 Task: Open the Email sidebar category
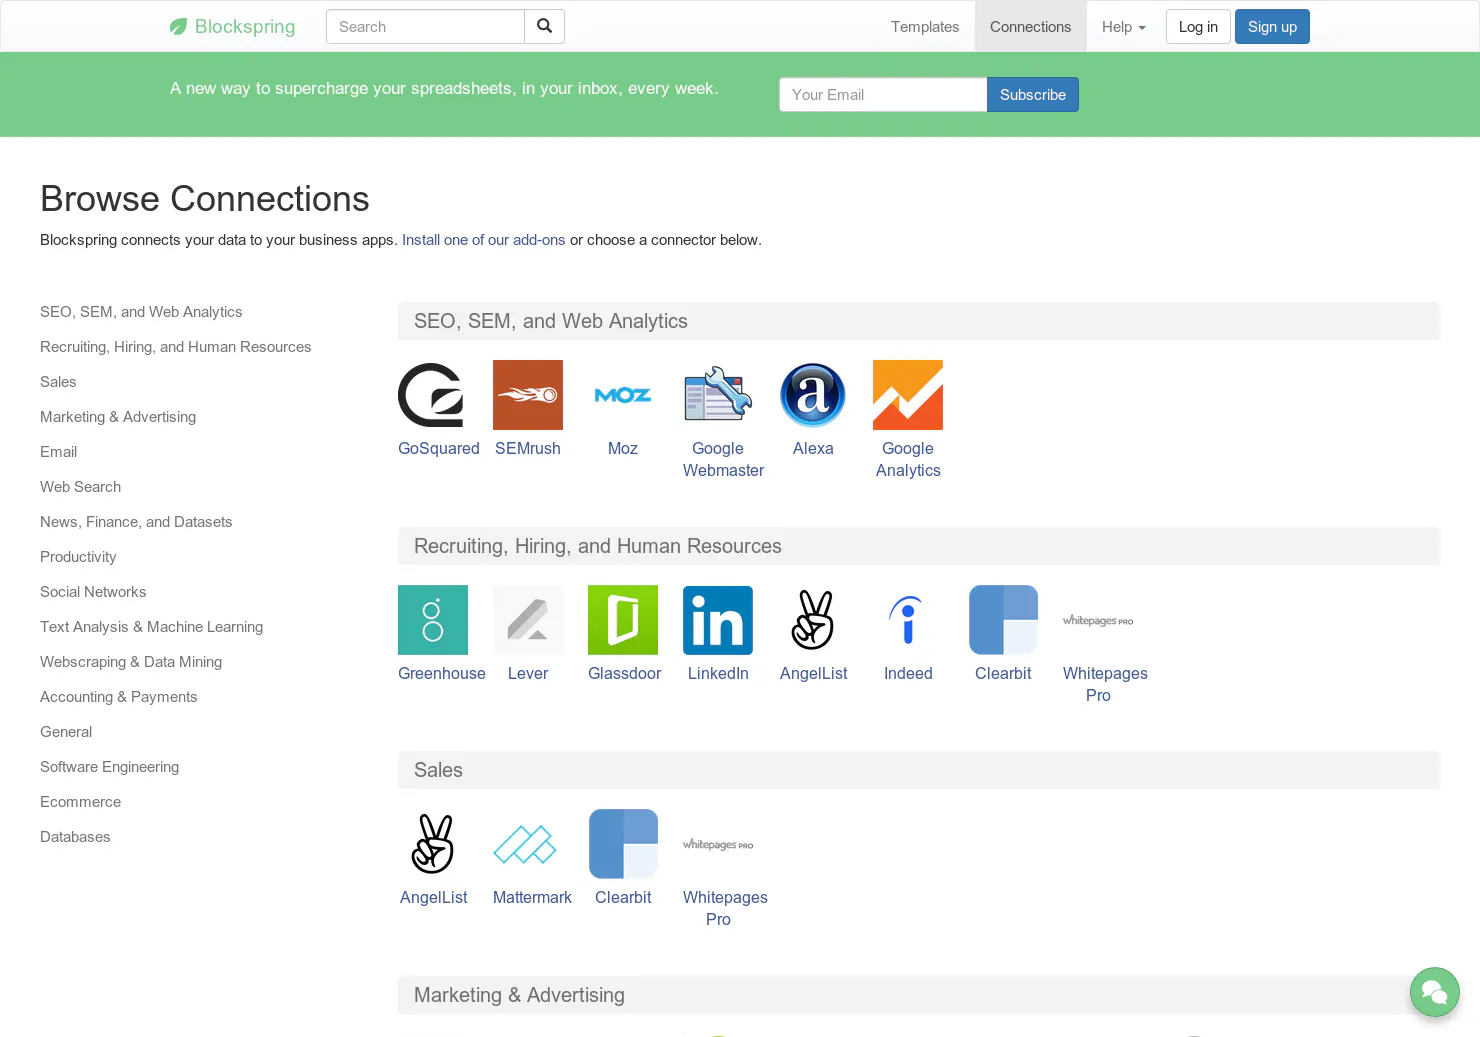tap(59, 452)
